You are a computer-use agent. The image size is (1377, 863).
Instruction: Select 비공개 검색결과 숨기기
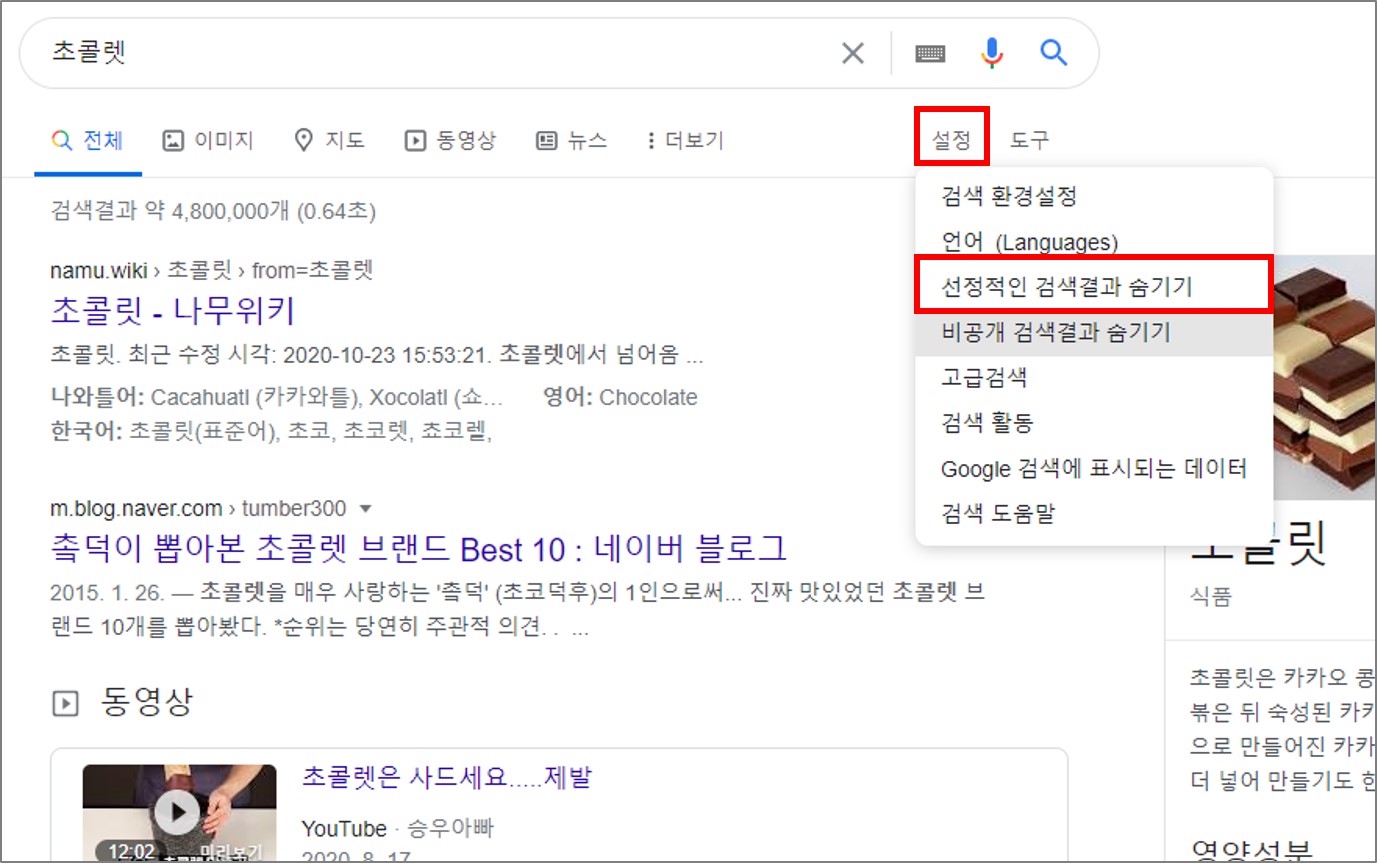pos(1094,333)
